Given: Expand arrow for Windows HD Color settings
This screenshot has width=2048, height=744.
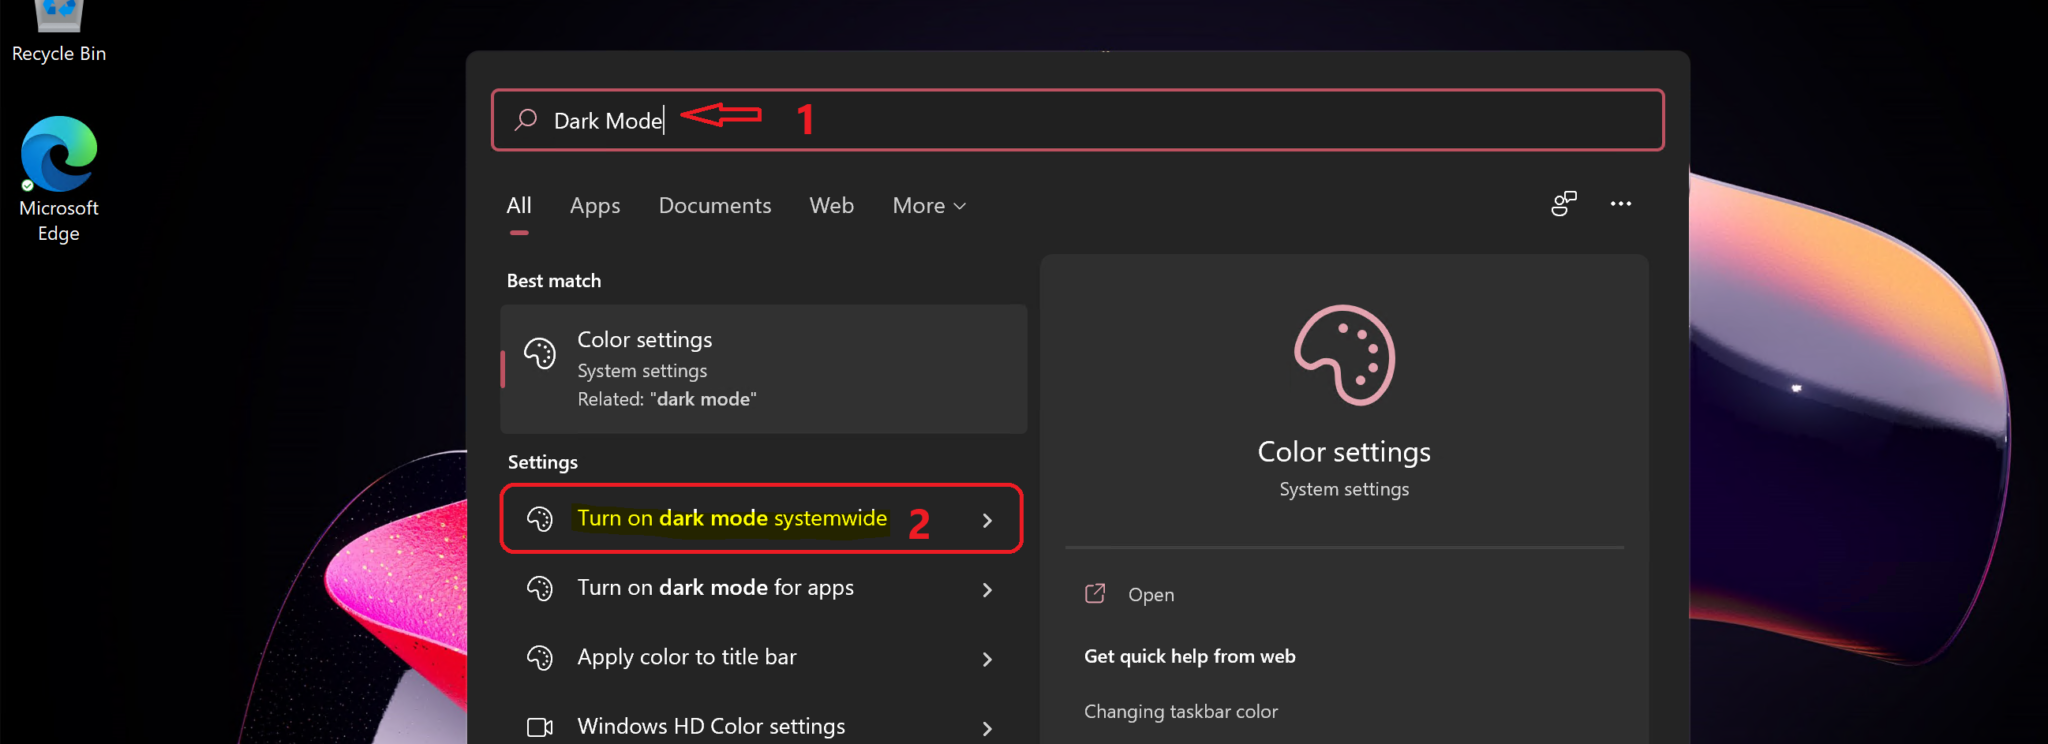Looking at the screenshot, I should click(987, 728).
